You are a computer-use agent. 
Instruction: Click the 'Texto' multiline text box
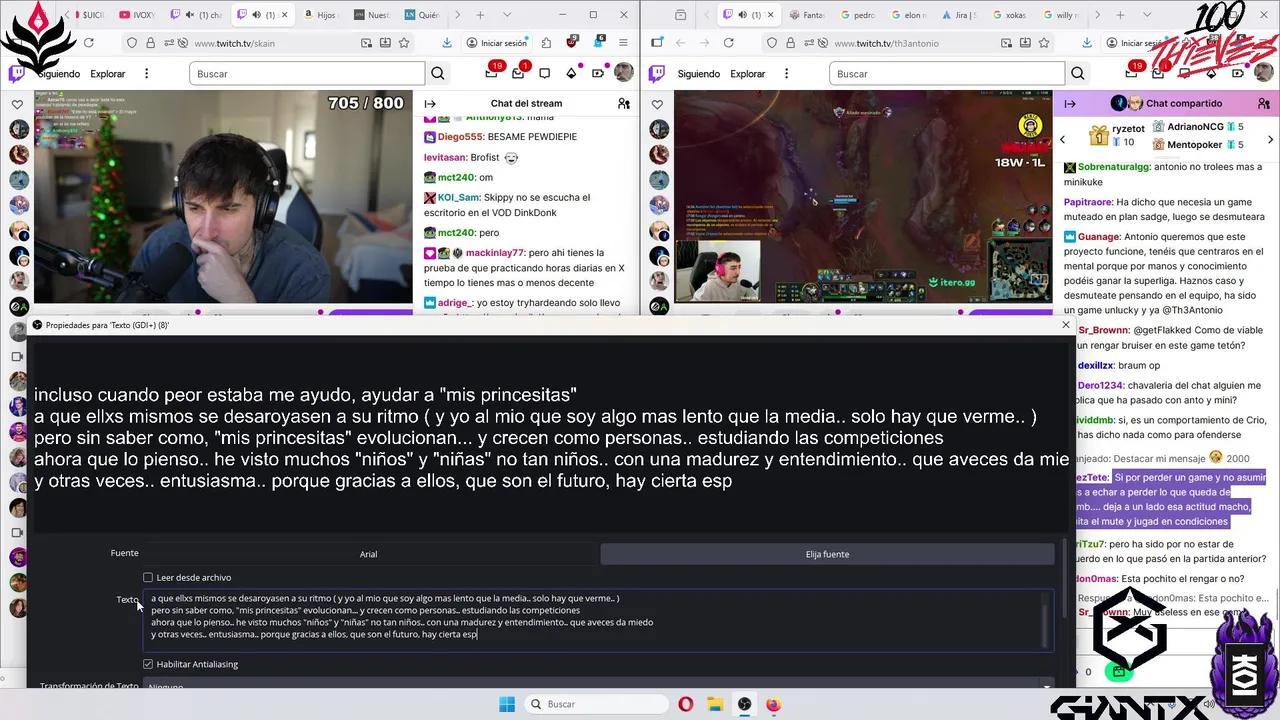598,620
